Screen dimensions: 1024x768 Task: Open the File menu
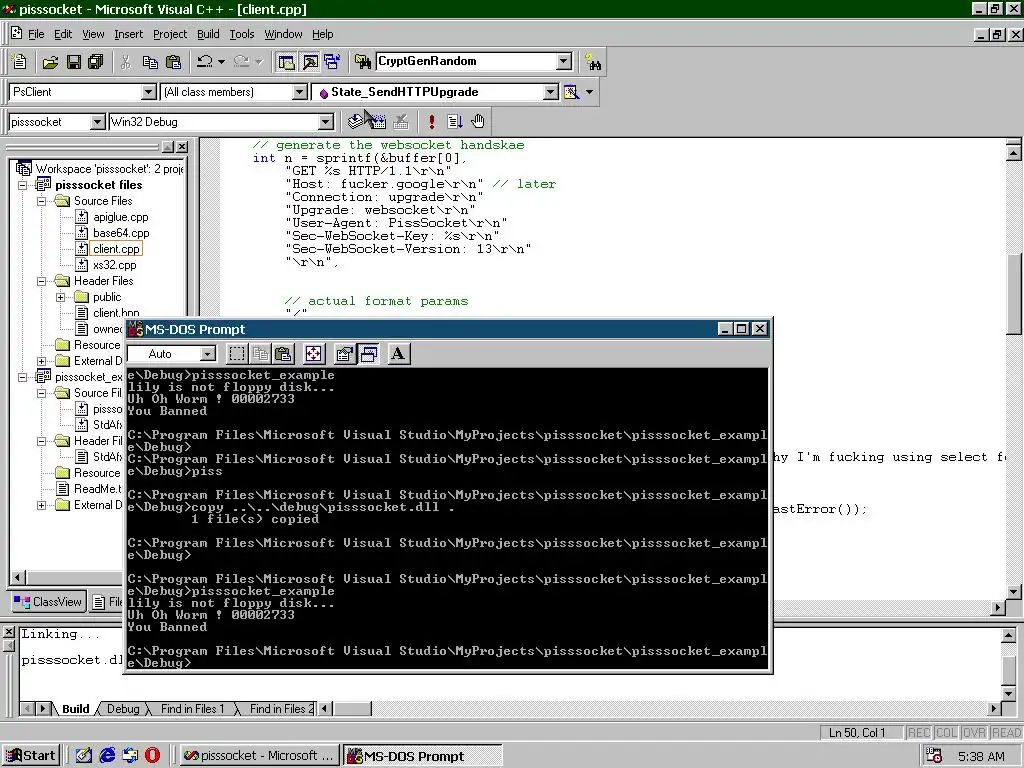click(x=36, y=34)
